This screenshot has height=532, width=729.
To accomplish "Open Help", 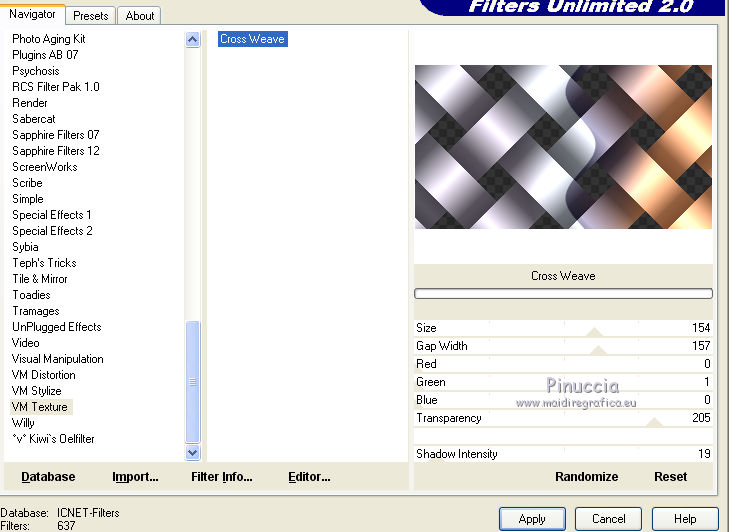I will (x=685, y=519).
